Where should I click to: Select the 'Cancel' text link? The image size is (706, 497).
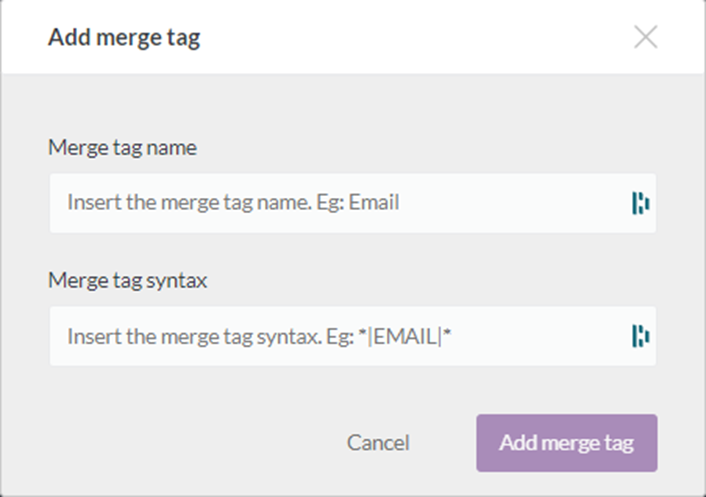pyautogui.click(x=378, y=443)
